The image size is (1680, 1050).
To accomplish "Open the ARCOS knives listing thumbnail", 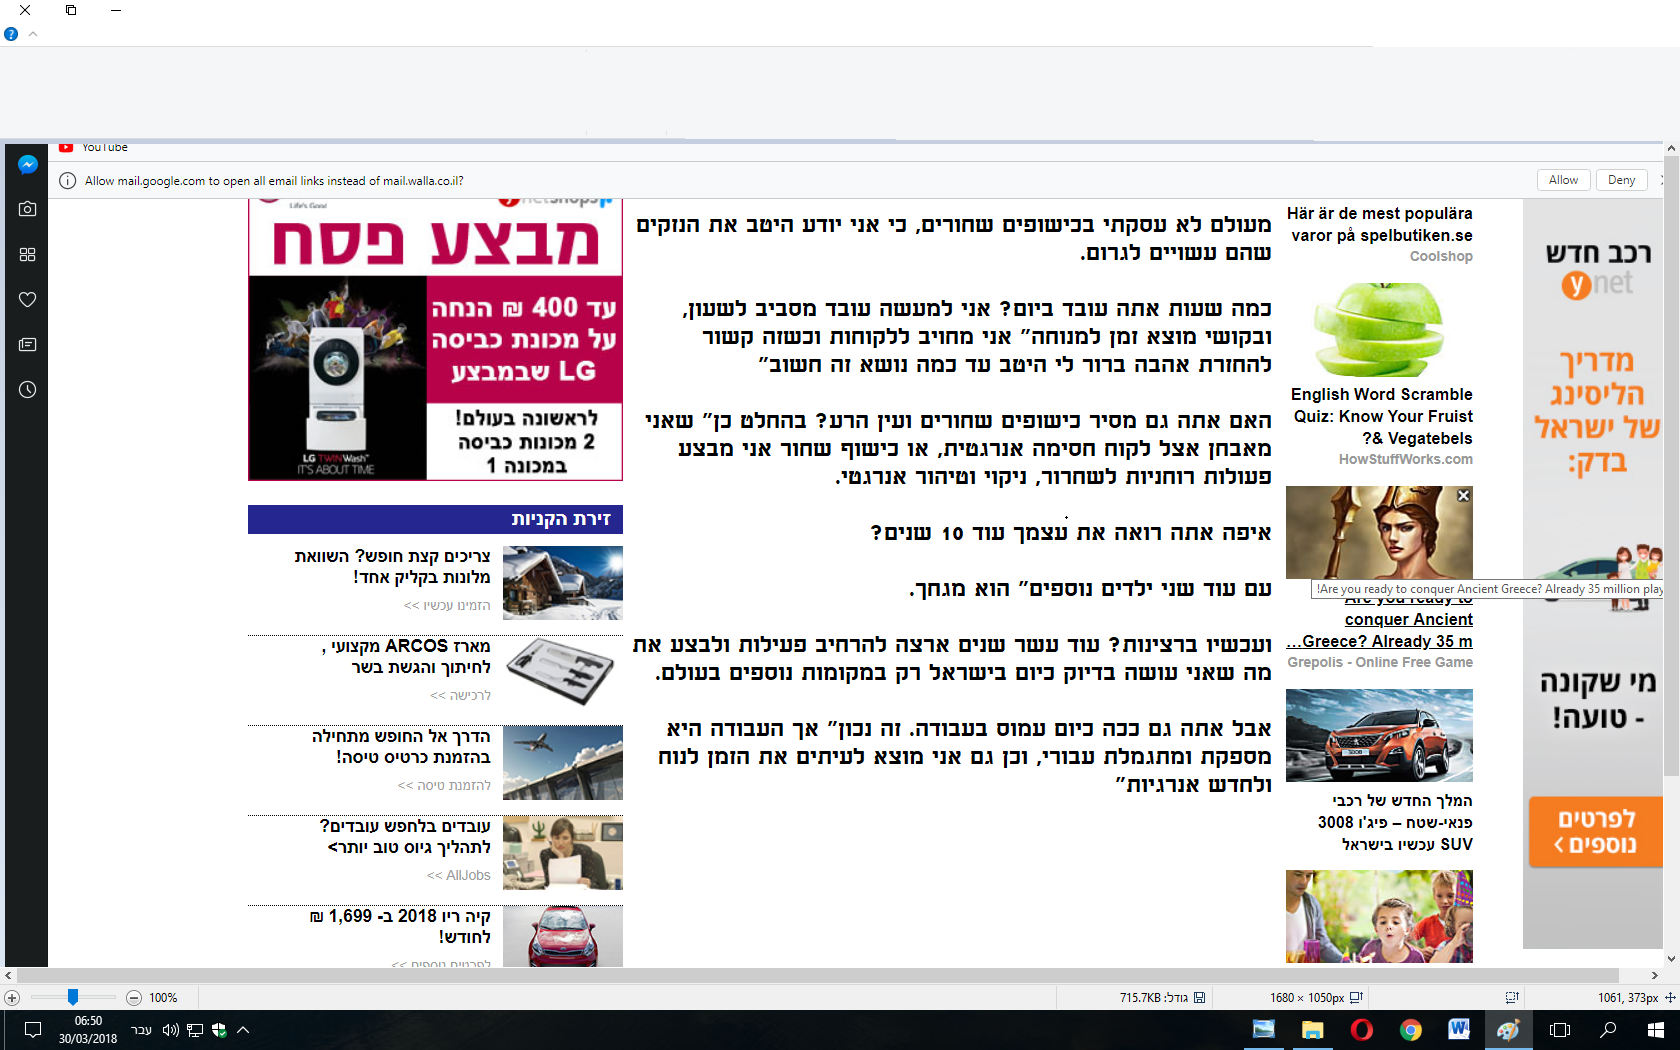I will click(563, 672).
